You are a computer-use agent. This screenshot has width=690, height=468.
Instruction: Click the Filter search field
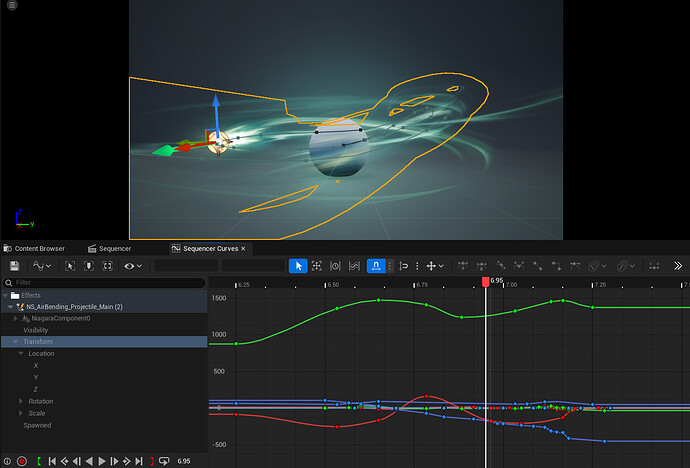click(x=100, y=283)
